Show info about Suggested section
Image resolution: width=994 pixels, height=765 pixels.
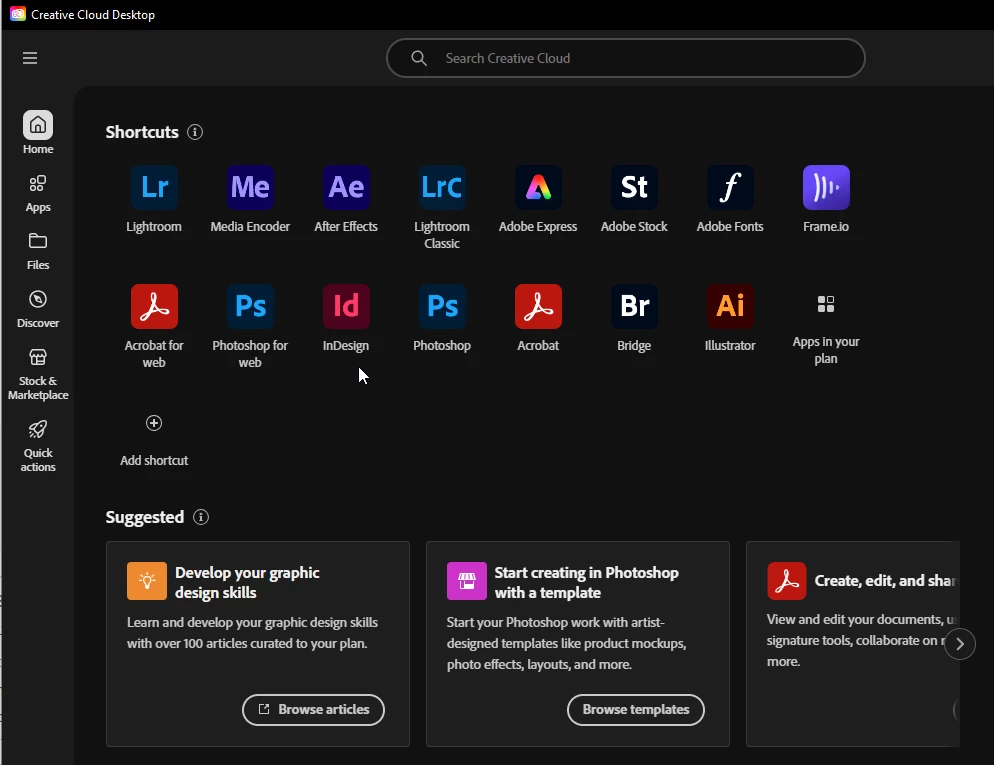click(x=201, y=517)
